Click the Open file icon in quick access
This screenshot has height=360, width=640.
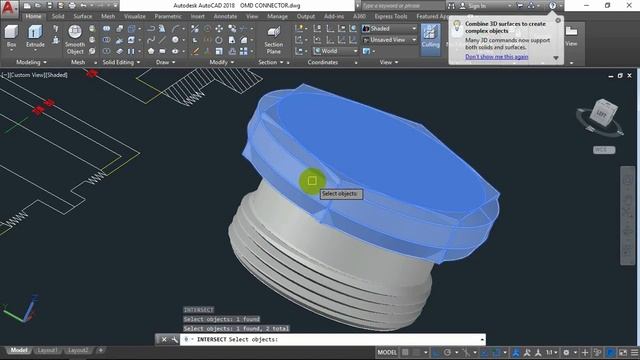click(38, 6)
